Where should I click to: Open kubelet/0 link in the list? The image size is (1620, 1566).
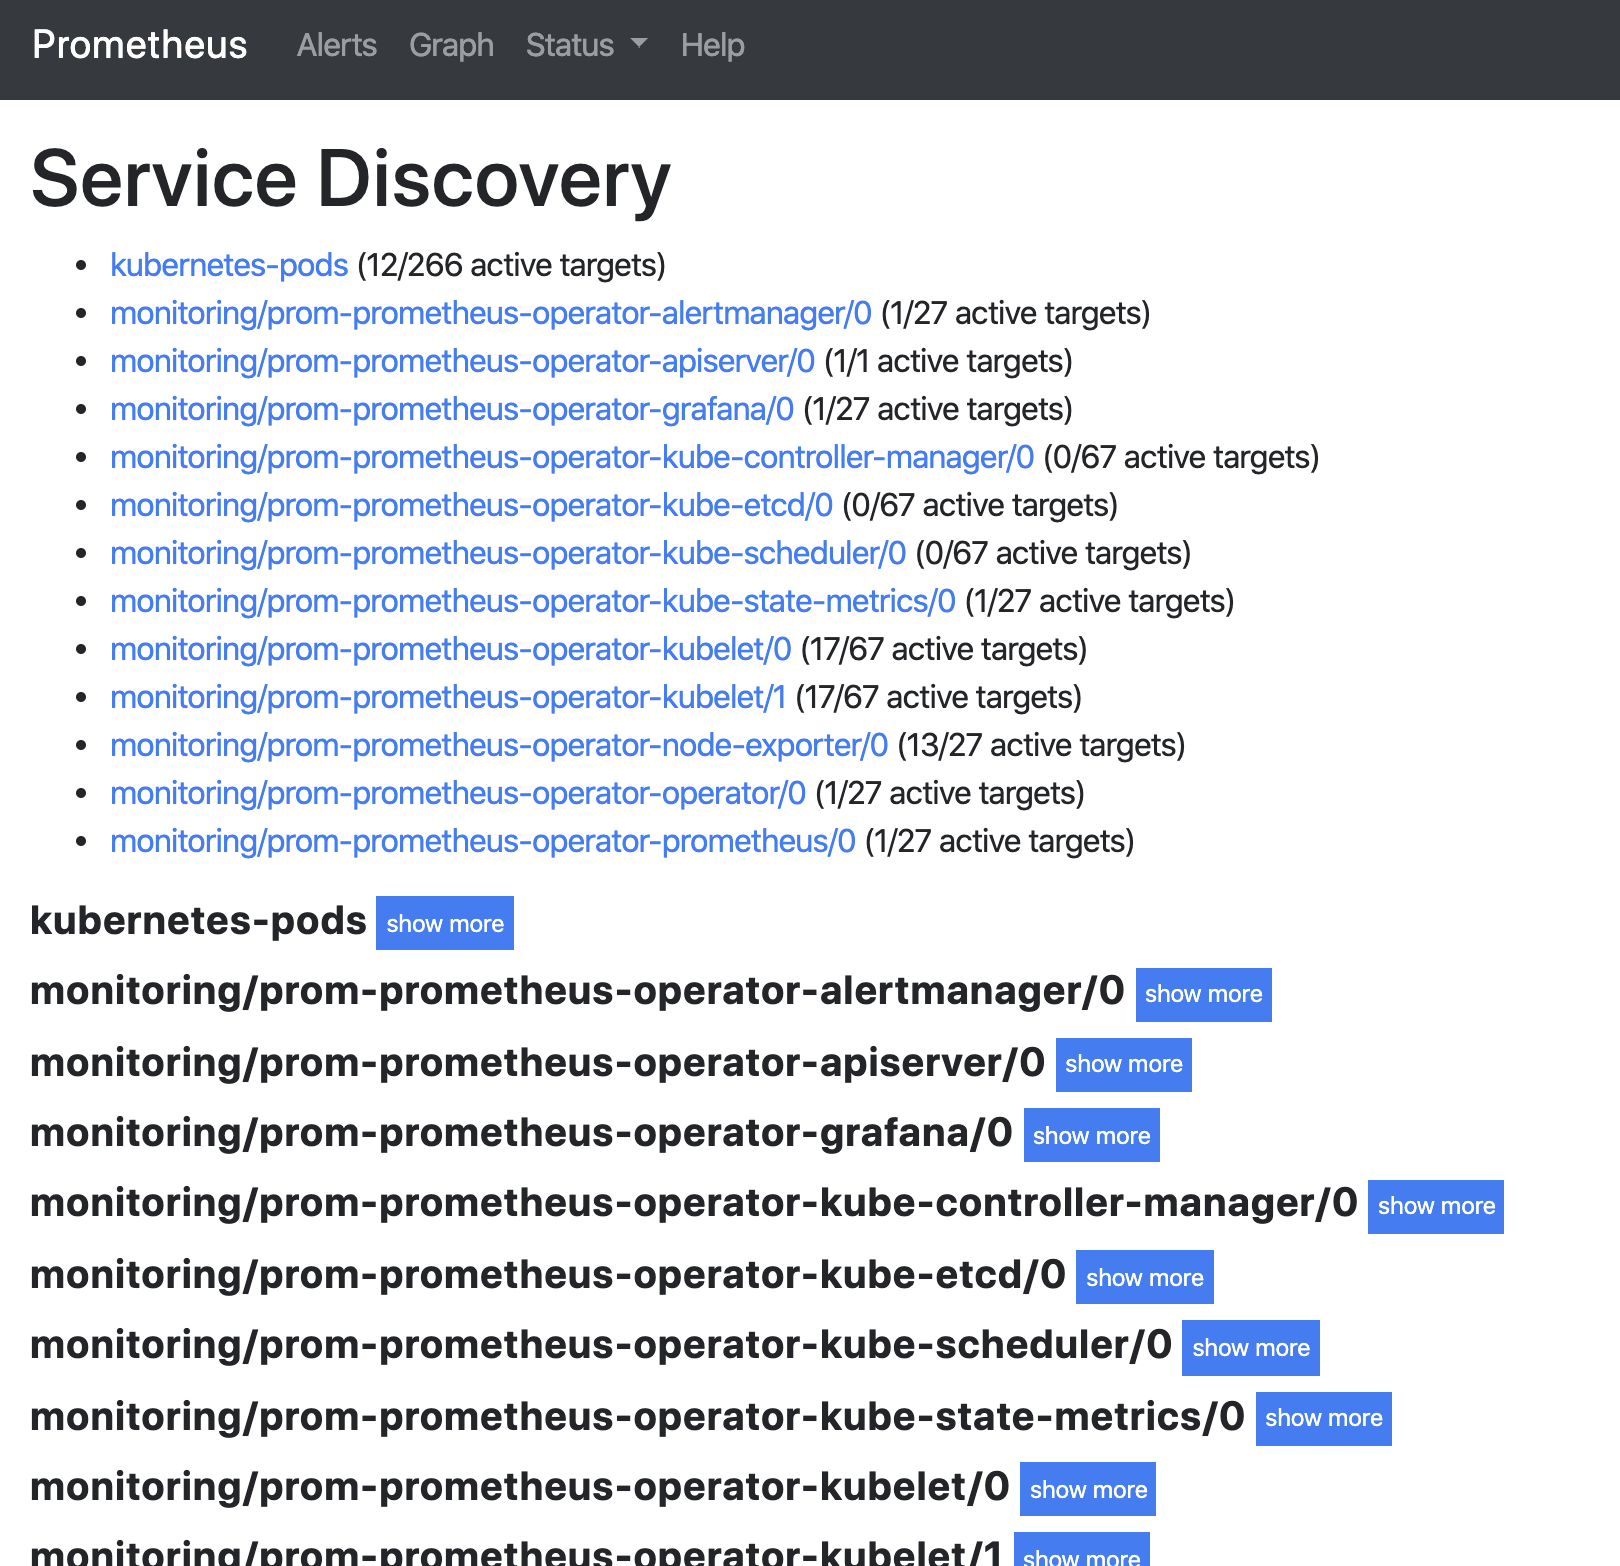[x=451, y=649]
